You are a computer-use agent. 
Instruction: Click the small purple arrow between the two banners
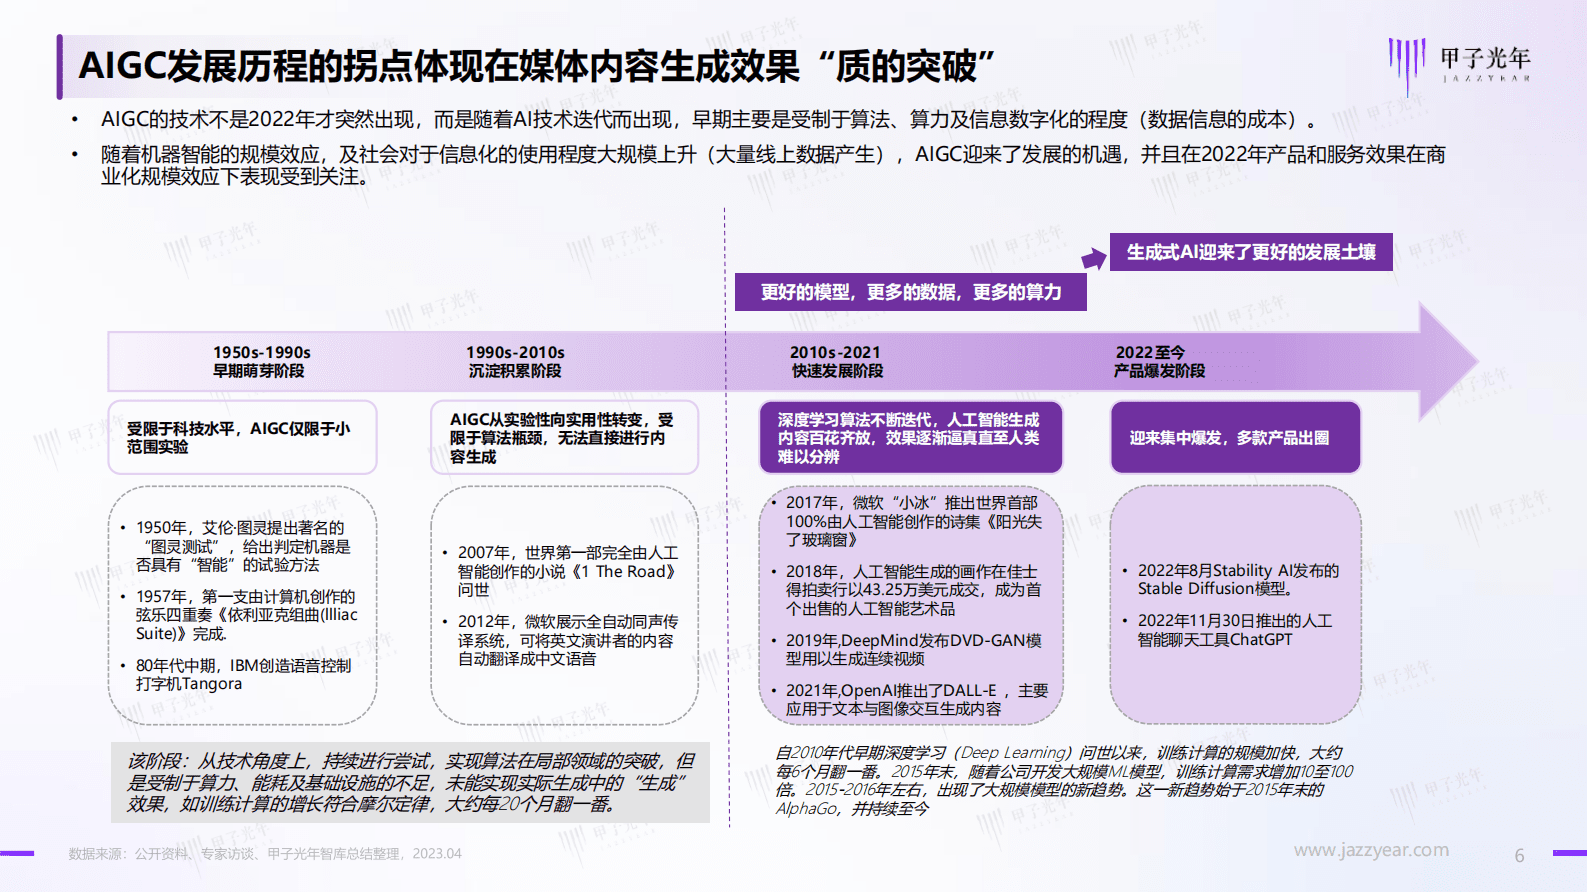(x=1094, y=260)
